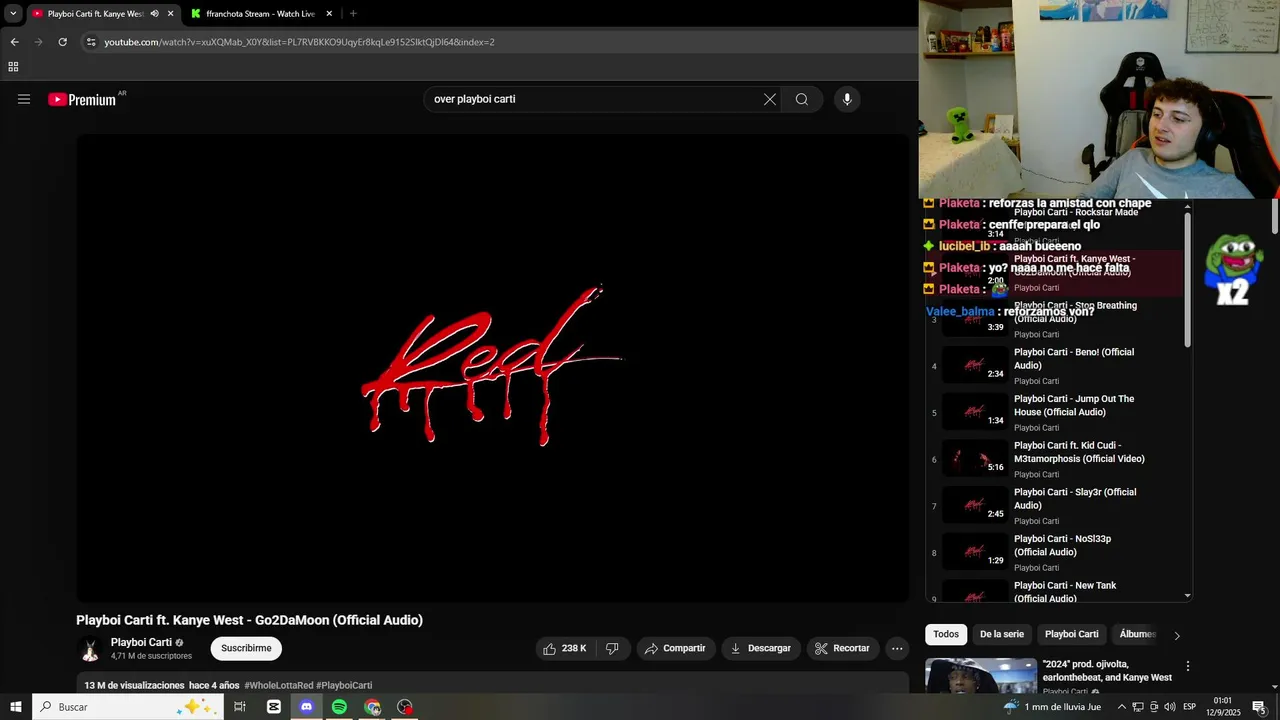This screenshot has width=1280, height=720.
Task: Open Discord from the taskbar
Action: (306, 707)
